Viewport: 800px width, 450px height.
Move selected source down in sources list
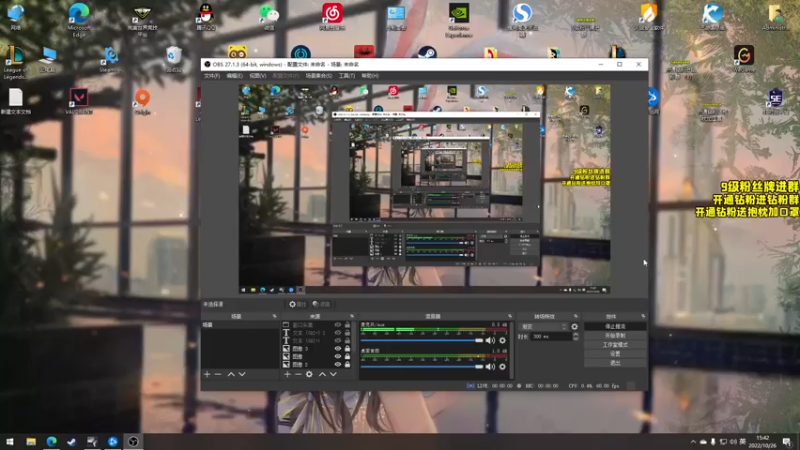tap(333, 374)
